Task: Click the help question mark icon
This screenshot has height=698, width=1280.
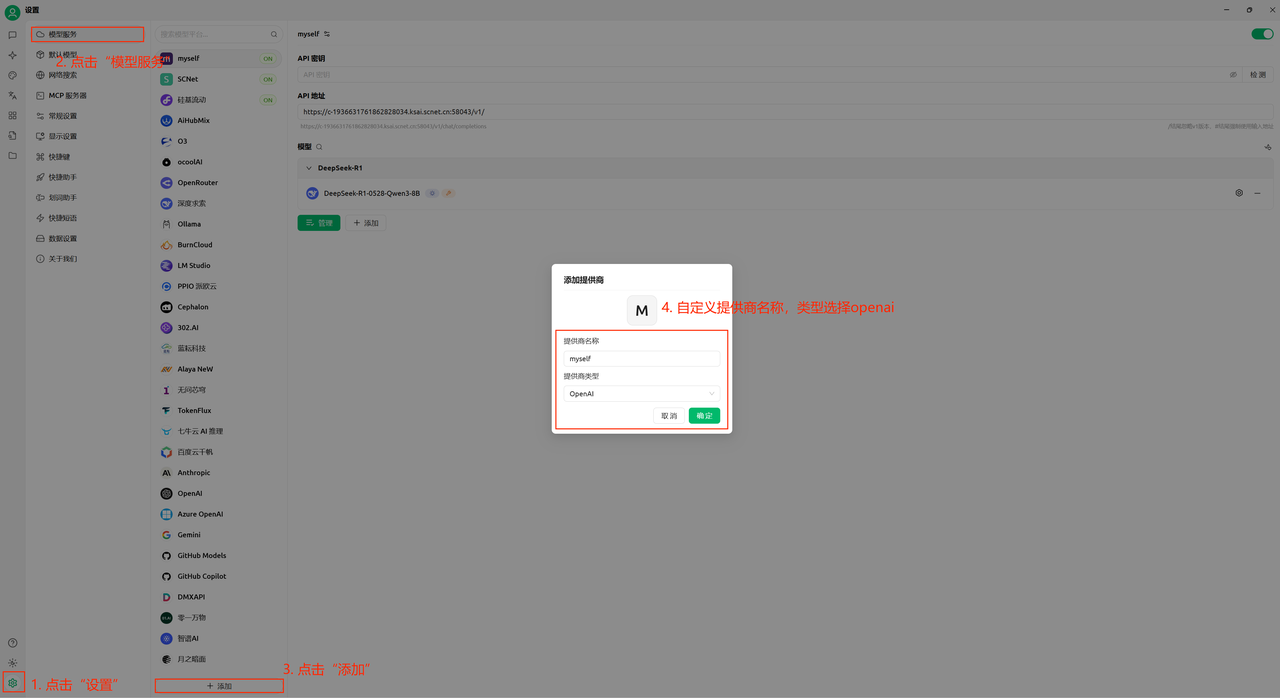Action: [12, 643]
